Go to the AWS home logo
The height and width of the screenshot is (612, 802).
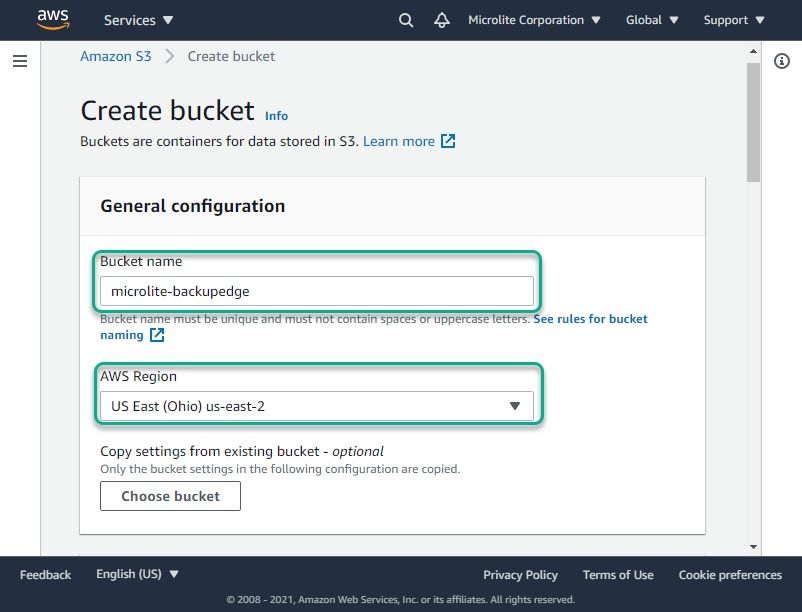(53, 19)
